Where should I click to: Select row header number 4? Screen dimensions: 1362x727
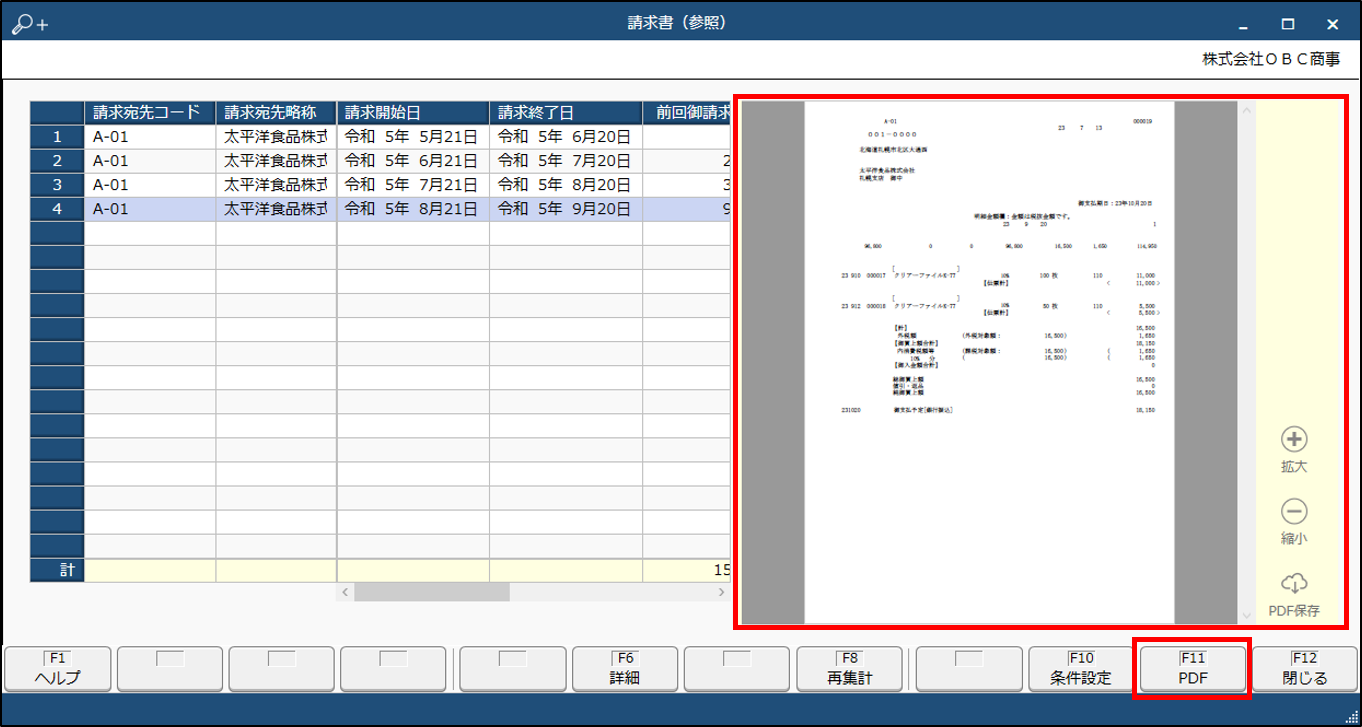coord(57,209)
